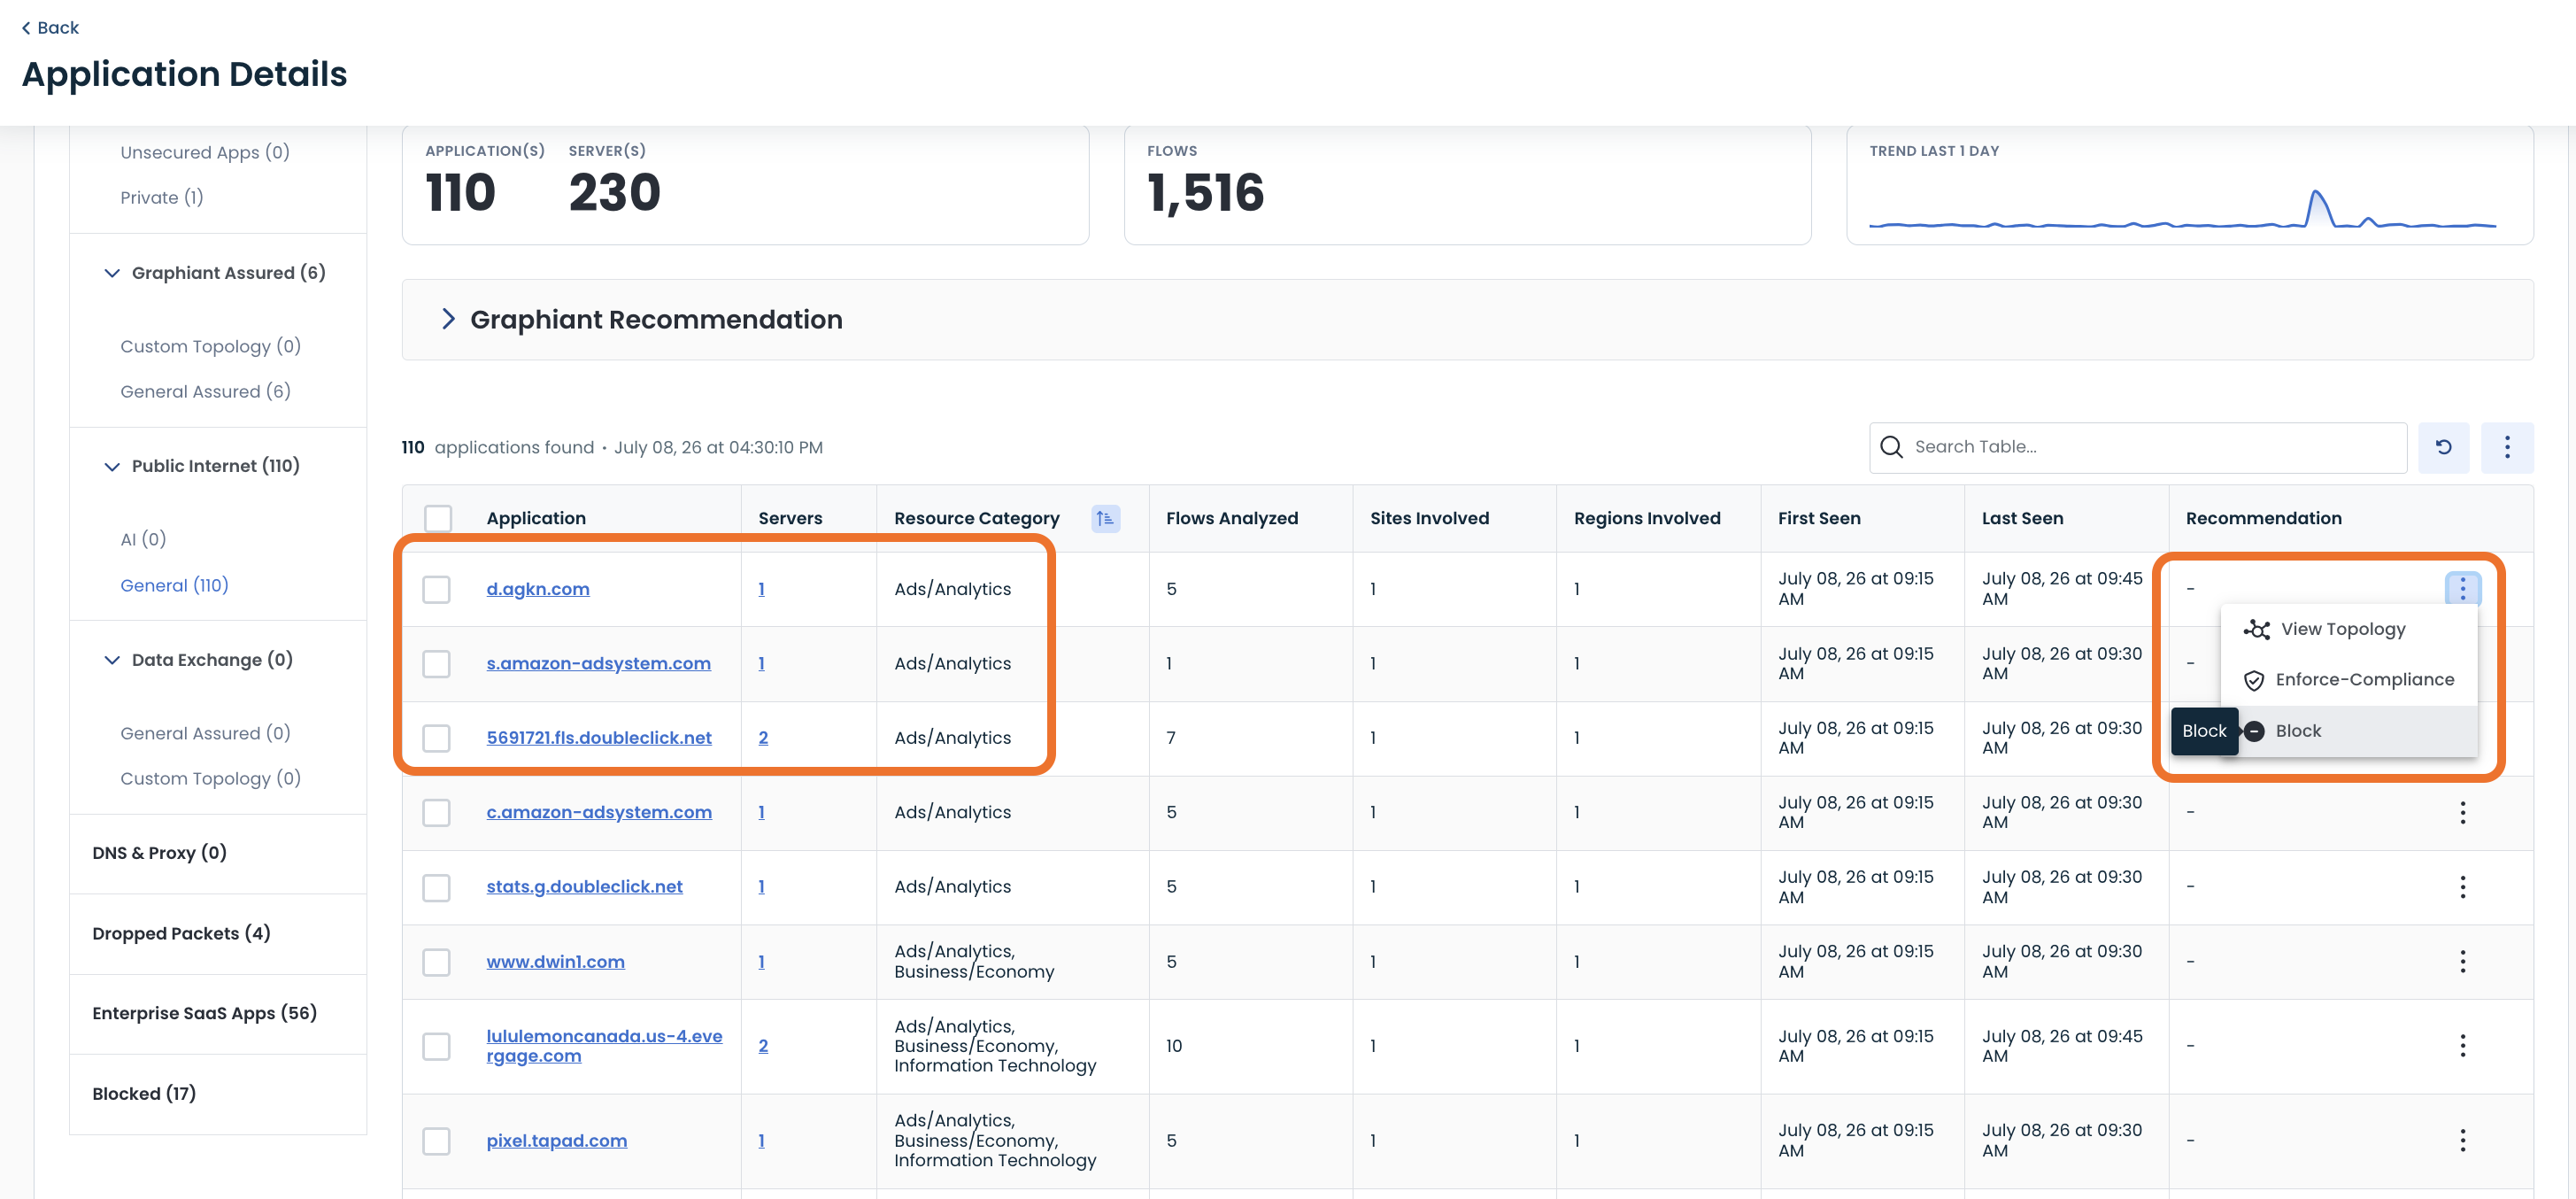
Task: Expand the Enterprise SaaS Apps (56) category
Action: (205, 1013)
